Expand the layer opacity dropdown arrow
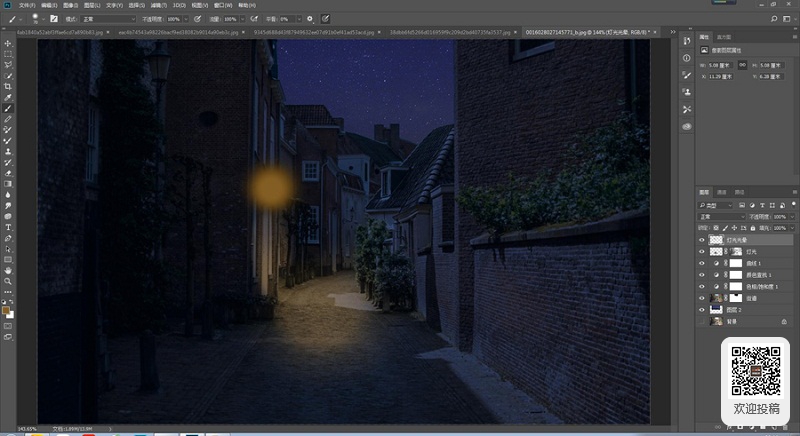Image resolution: width=800 pixels, height=436 pixels. click(x=792, y=217)
